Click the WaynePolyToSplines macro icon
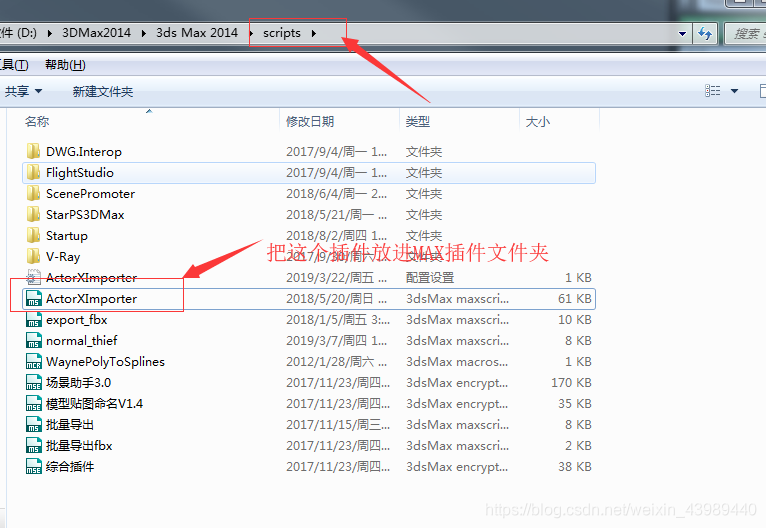This screenshot has width=766, height=528. pyautogui.click(x=33, y=361)
